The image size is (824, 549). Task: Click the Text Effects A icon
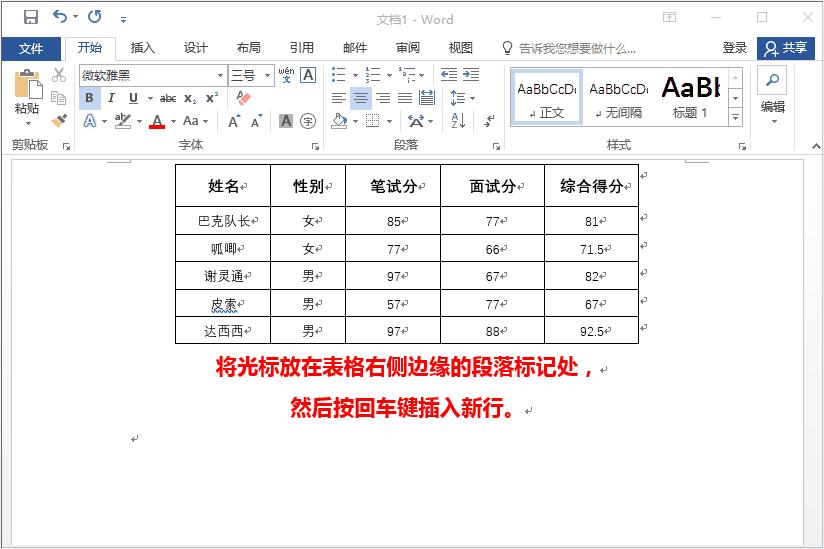point(90,121)
